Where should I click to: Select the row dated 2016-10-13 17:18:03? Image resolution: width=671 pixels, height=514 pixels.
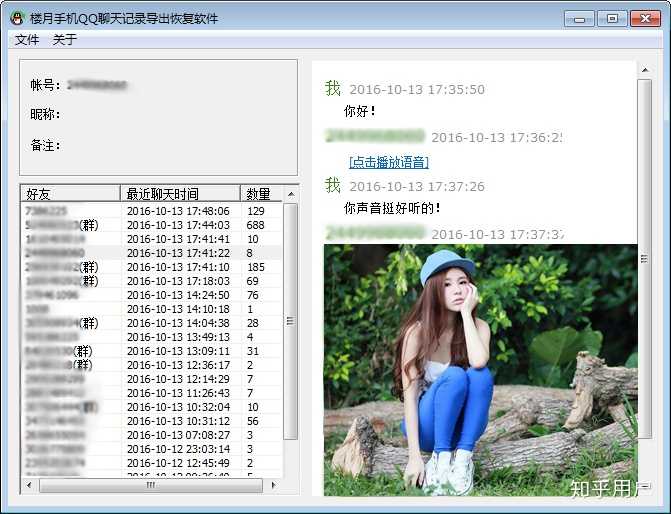151,281
